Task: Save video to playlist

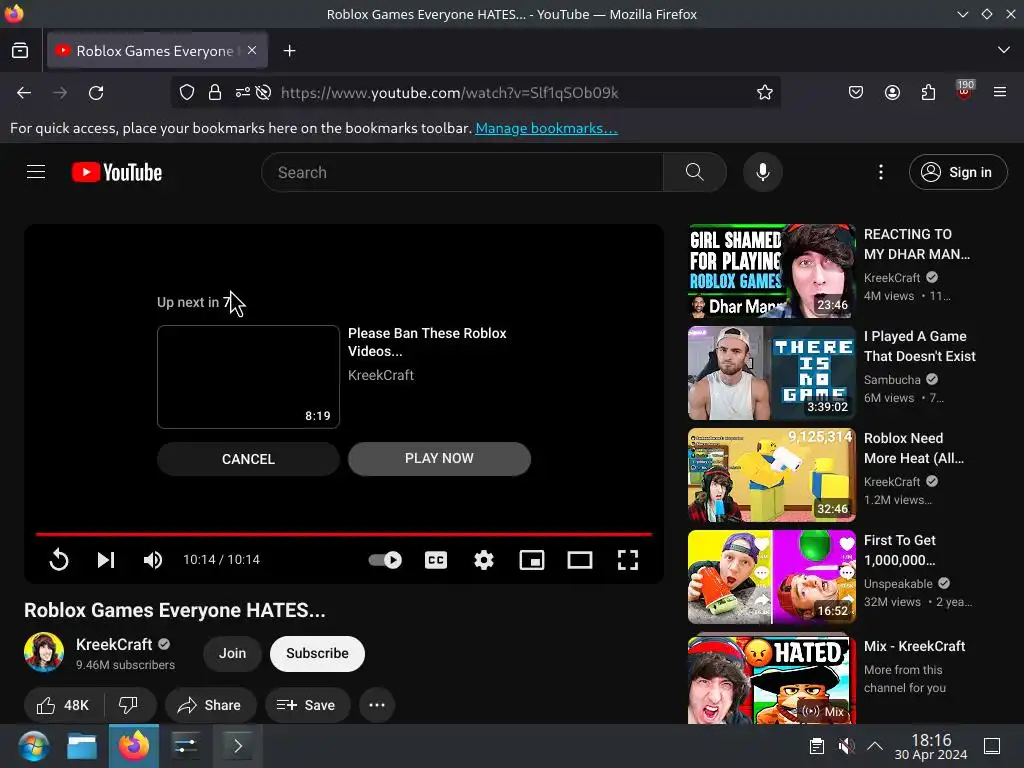Action: click(x=307, y=705)
